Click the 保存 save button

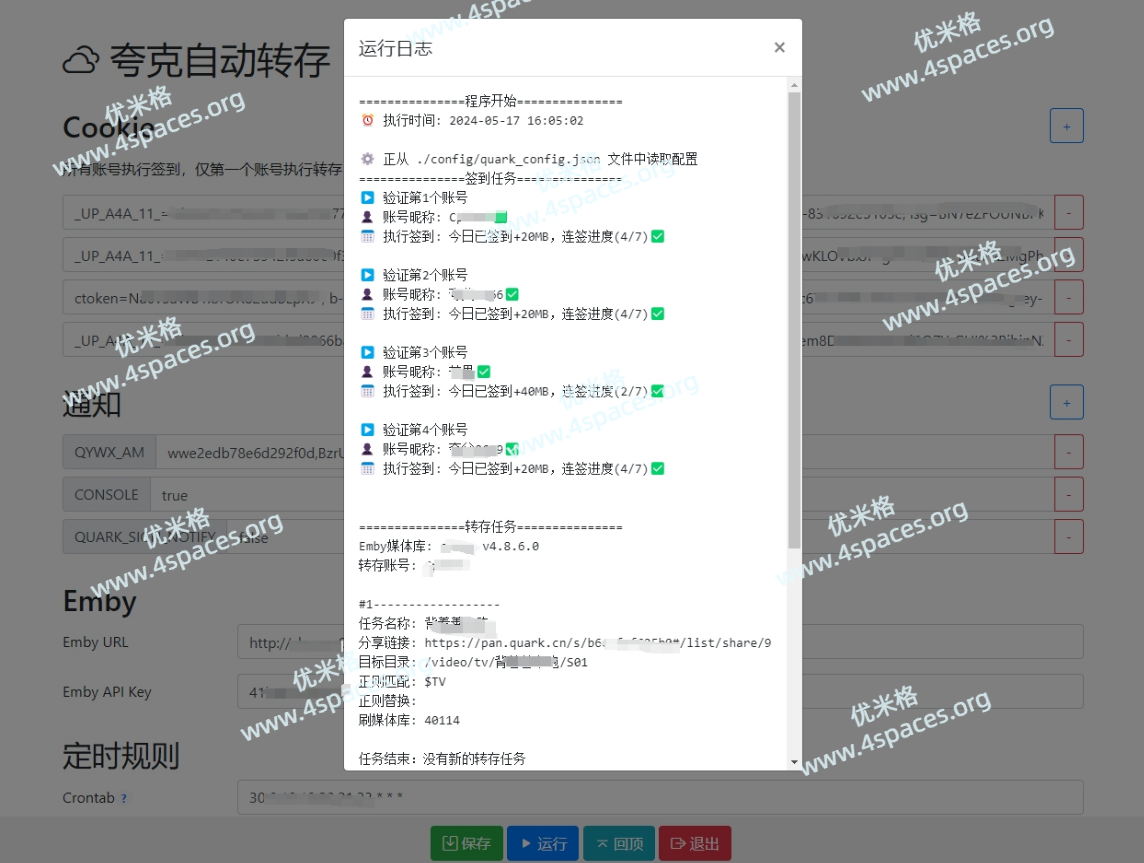pyautogui.click(x=467, y=843)
